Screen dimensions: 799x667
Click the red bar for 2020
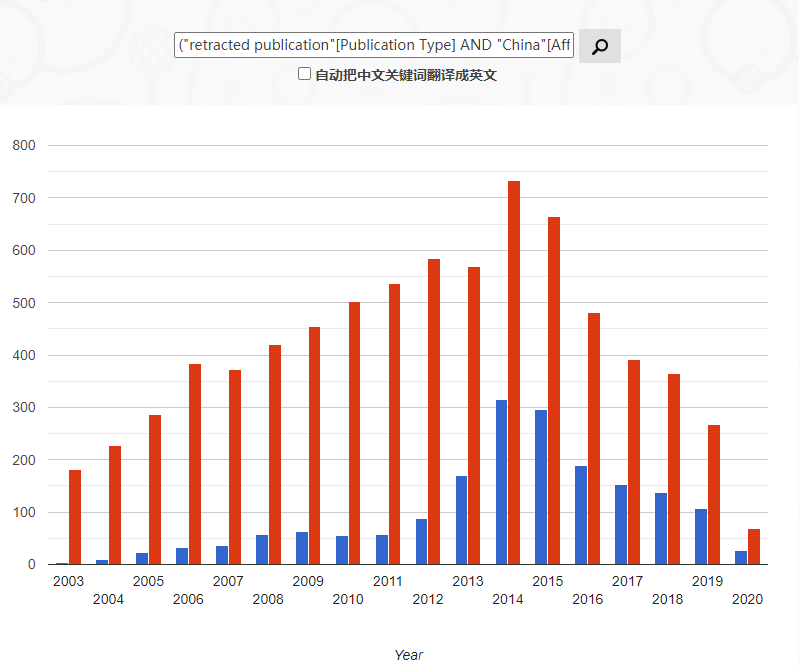pos(754,546)
